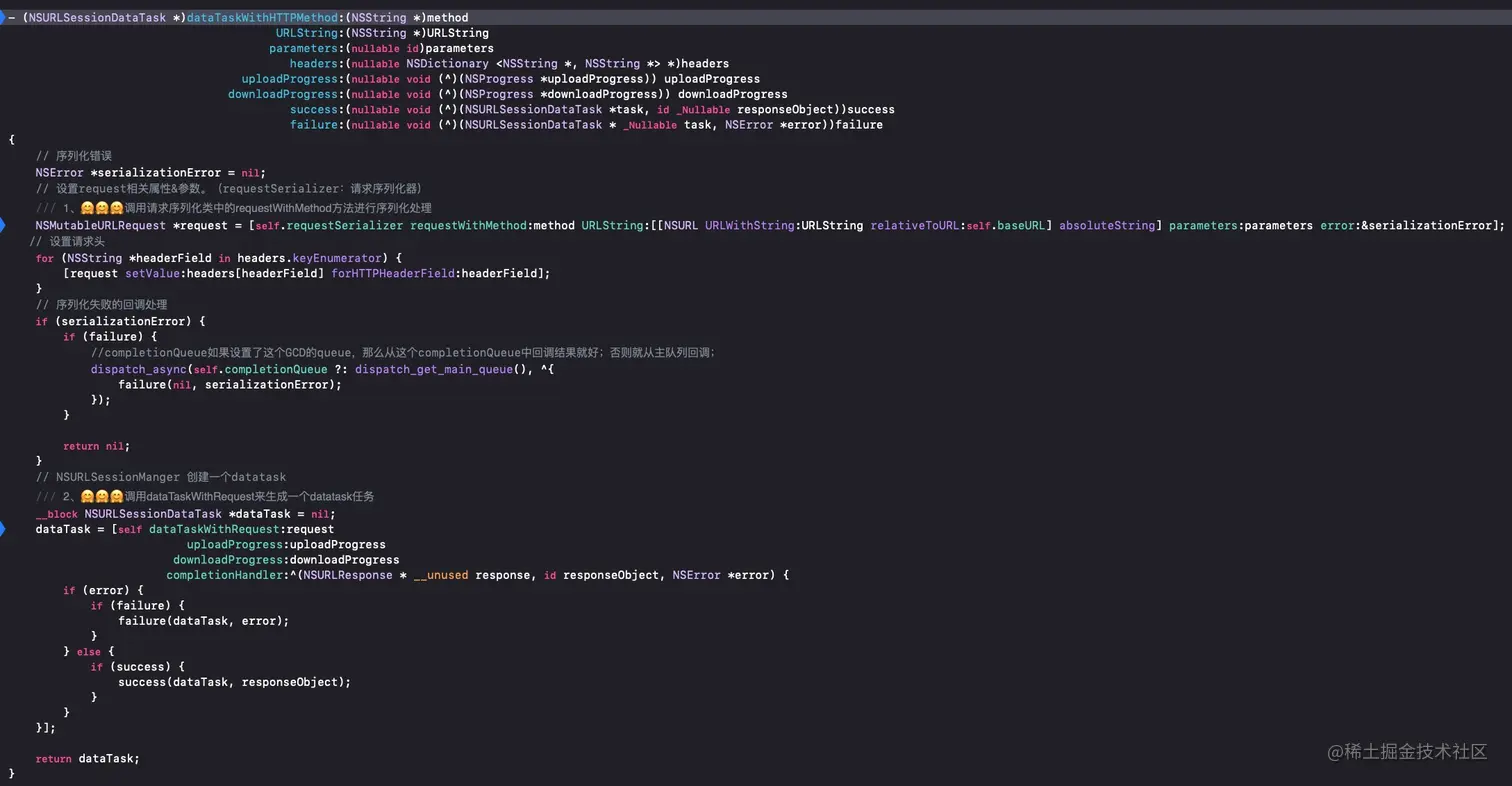
Task: Click the 'if (success) {' statement
Action: [138, 666]
